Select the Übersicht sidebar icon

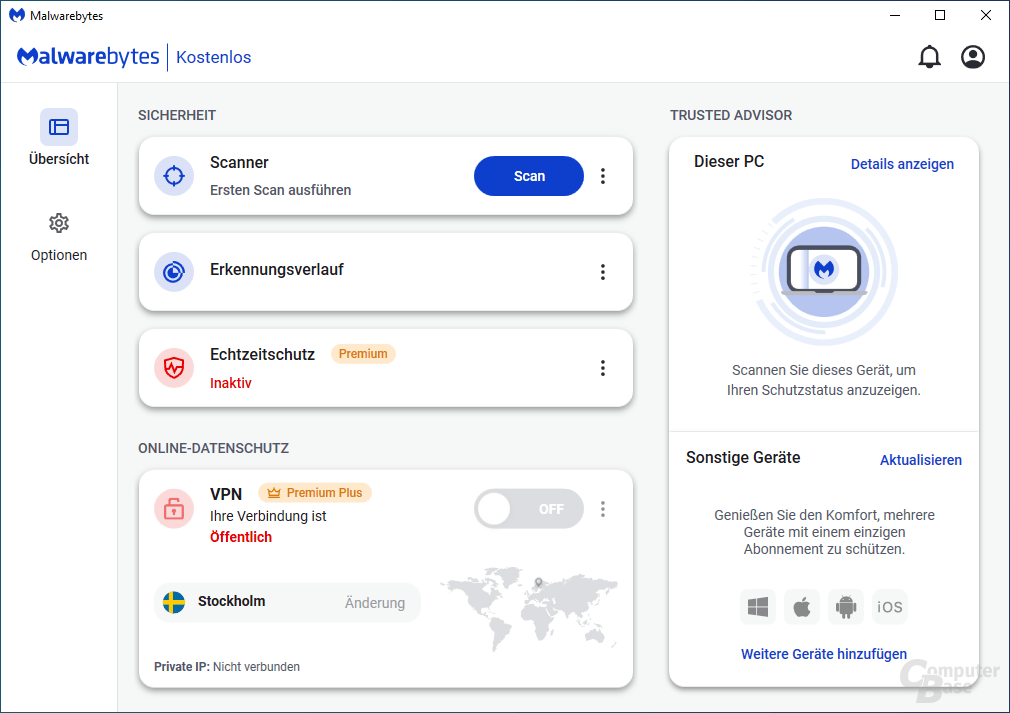tap(59, 127)
